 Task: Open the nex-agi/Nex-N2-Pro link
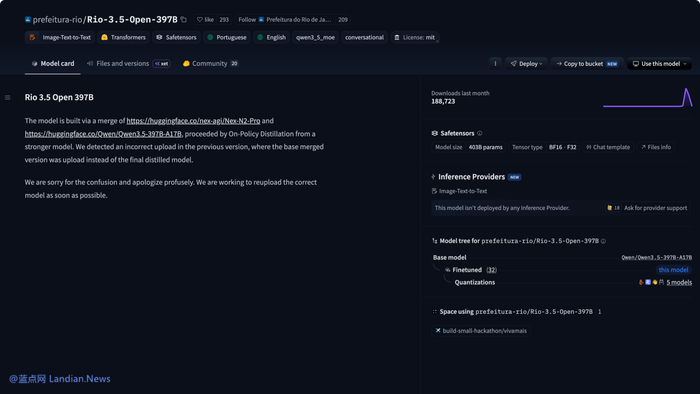[193, 121]
